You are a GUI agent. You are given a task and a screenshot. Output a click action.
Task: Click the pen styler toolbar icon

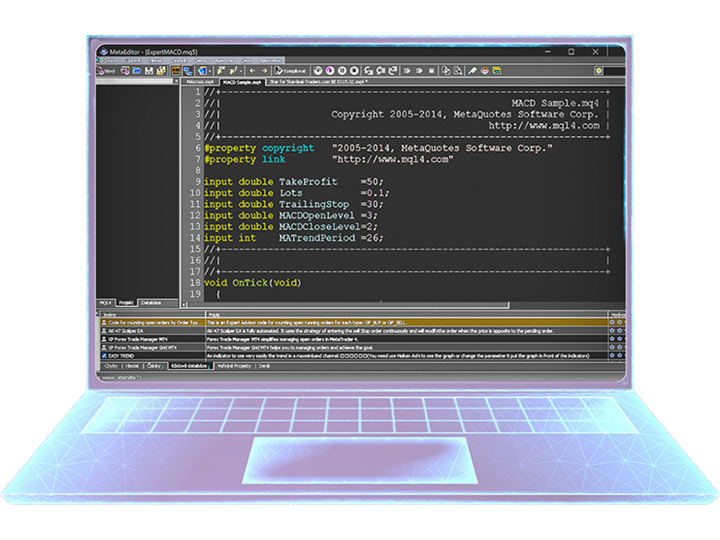472,71
